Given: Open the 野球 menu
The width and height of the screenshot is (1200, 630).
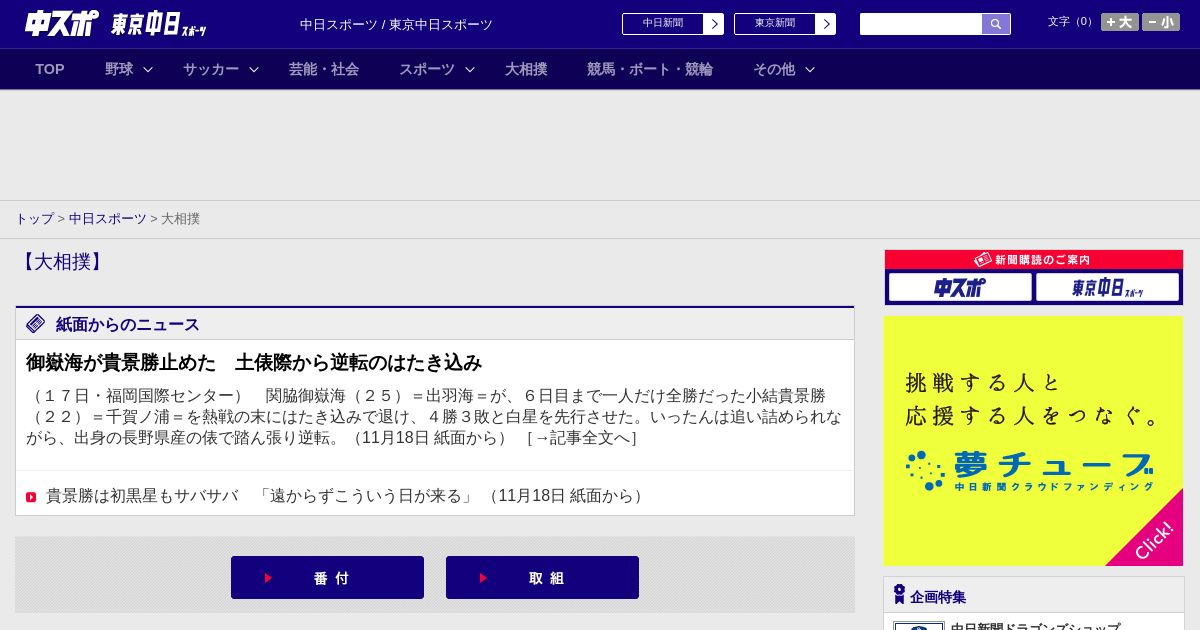Looking at the screenshot, I should pyautogui.click(x=119, y=69).
